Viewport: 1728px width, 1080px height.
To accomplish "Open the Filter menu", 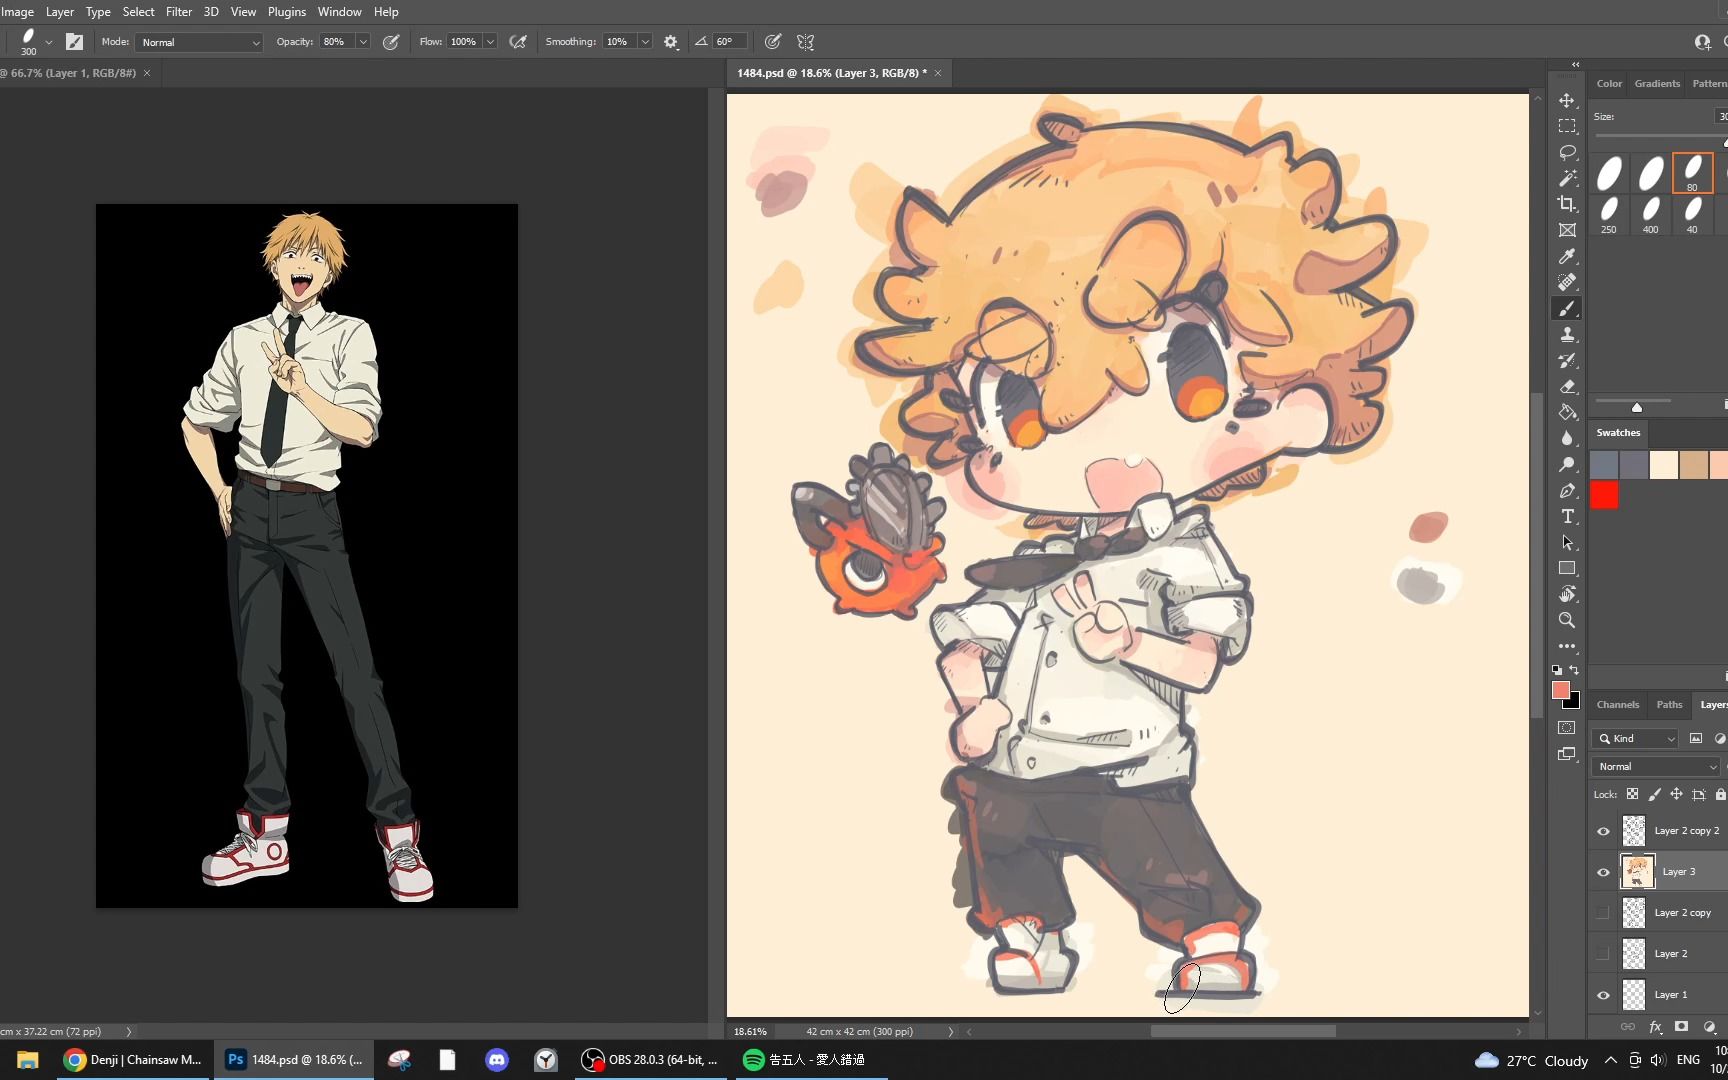I will (179, 11).
